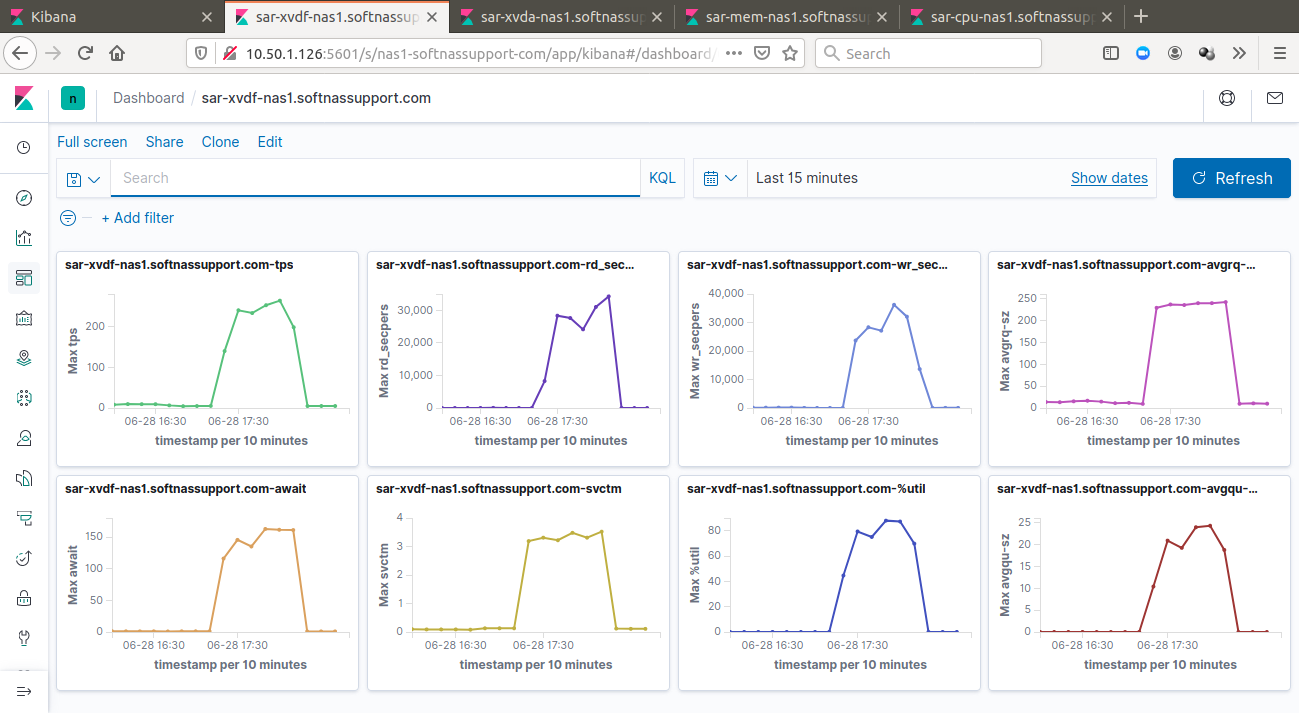Open the Recently viewed clock icon
Viewport: 1299px width, 713px height.
[24, 148]
